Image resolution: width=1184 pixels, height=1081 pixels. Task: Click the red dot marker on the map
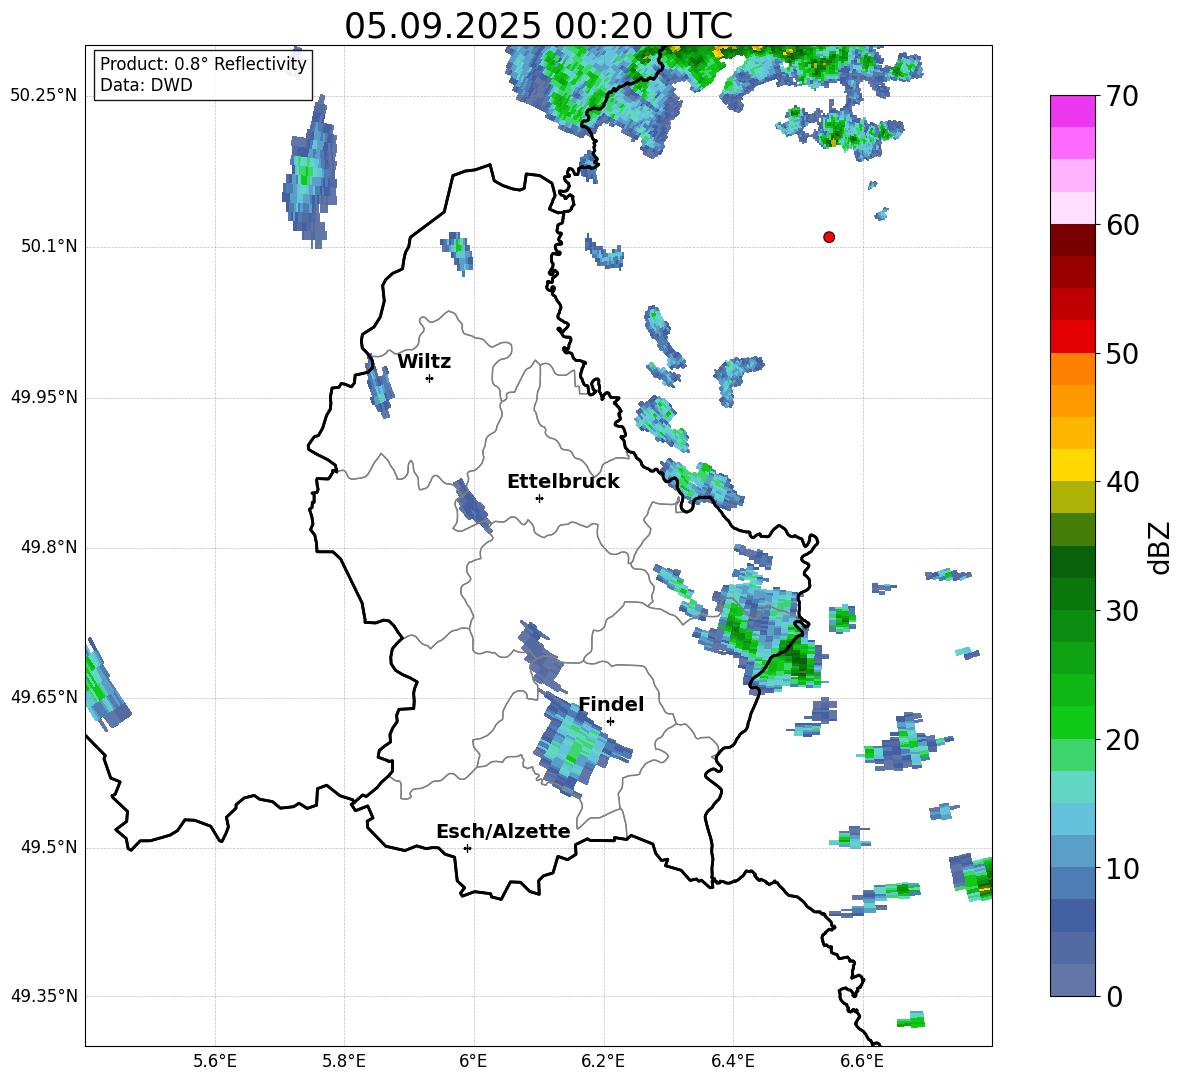[x=829, y=237]
